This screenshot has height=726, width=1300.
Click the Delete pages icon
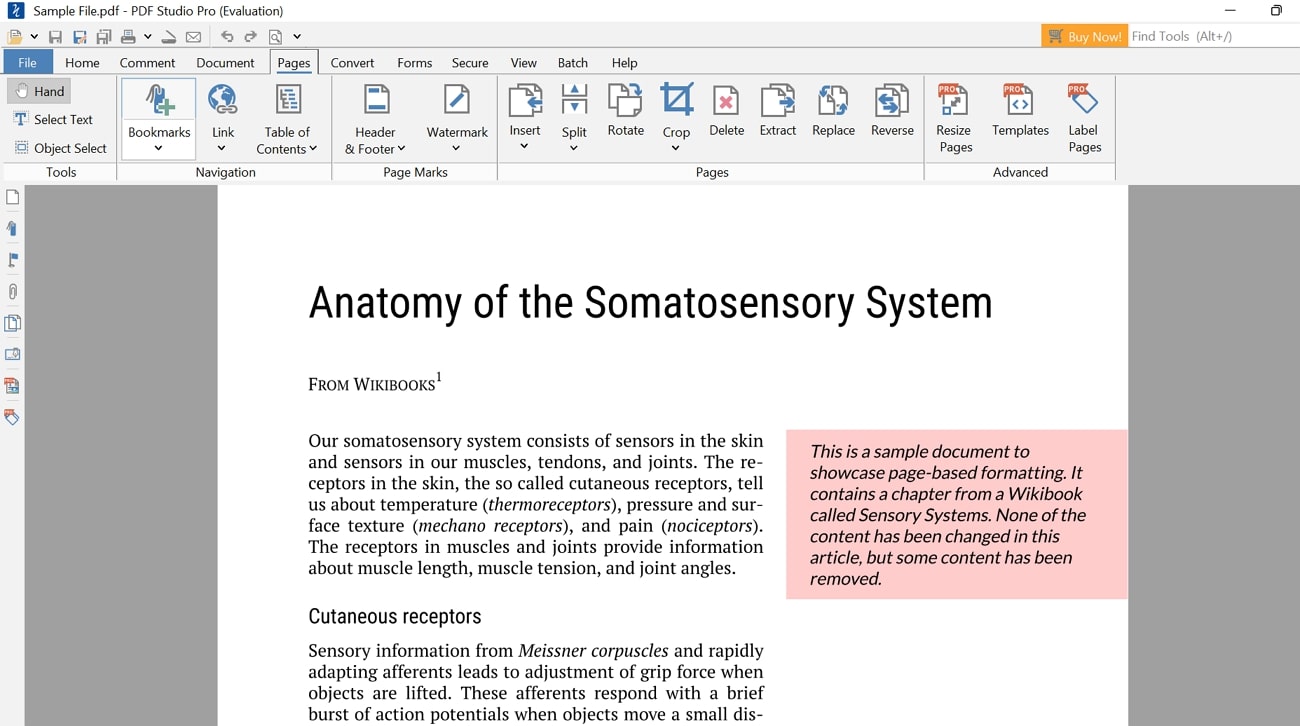pos(726,100)
